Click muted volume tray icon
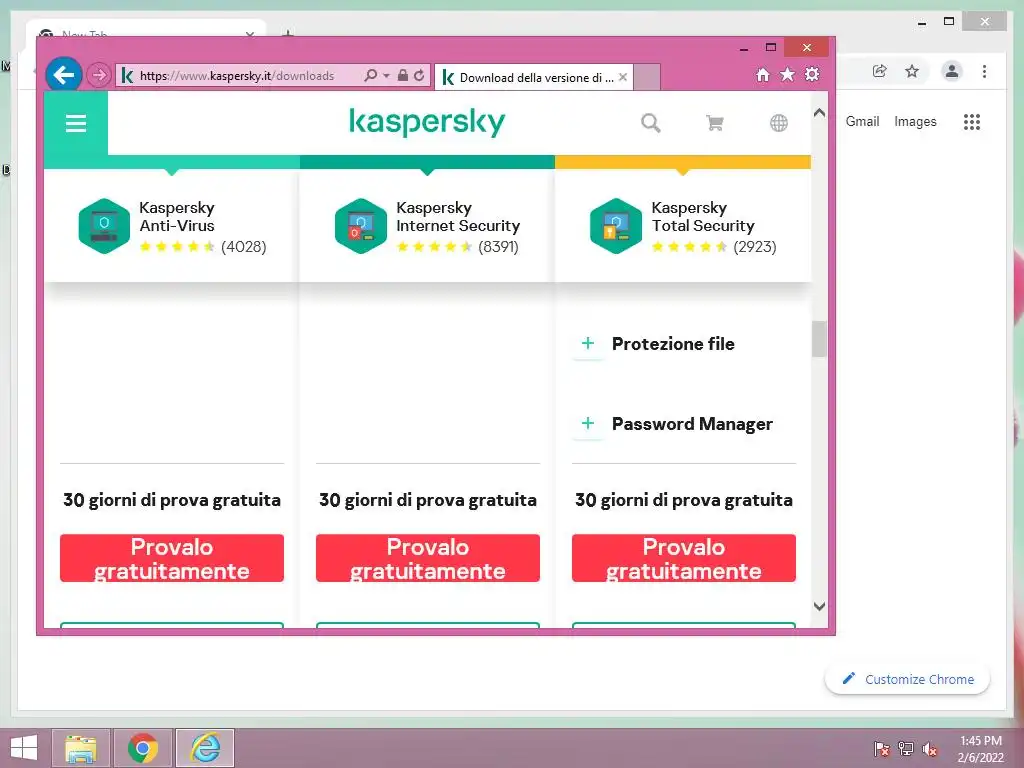1024x768 pixels. [x=929, y=749]
